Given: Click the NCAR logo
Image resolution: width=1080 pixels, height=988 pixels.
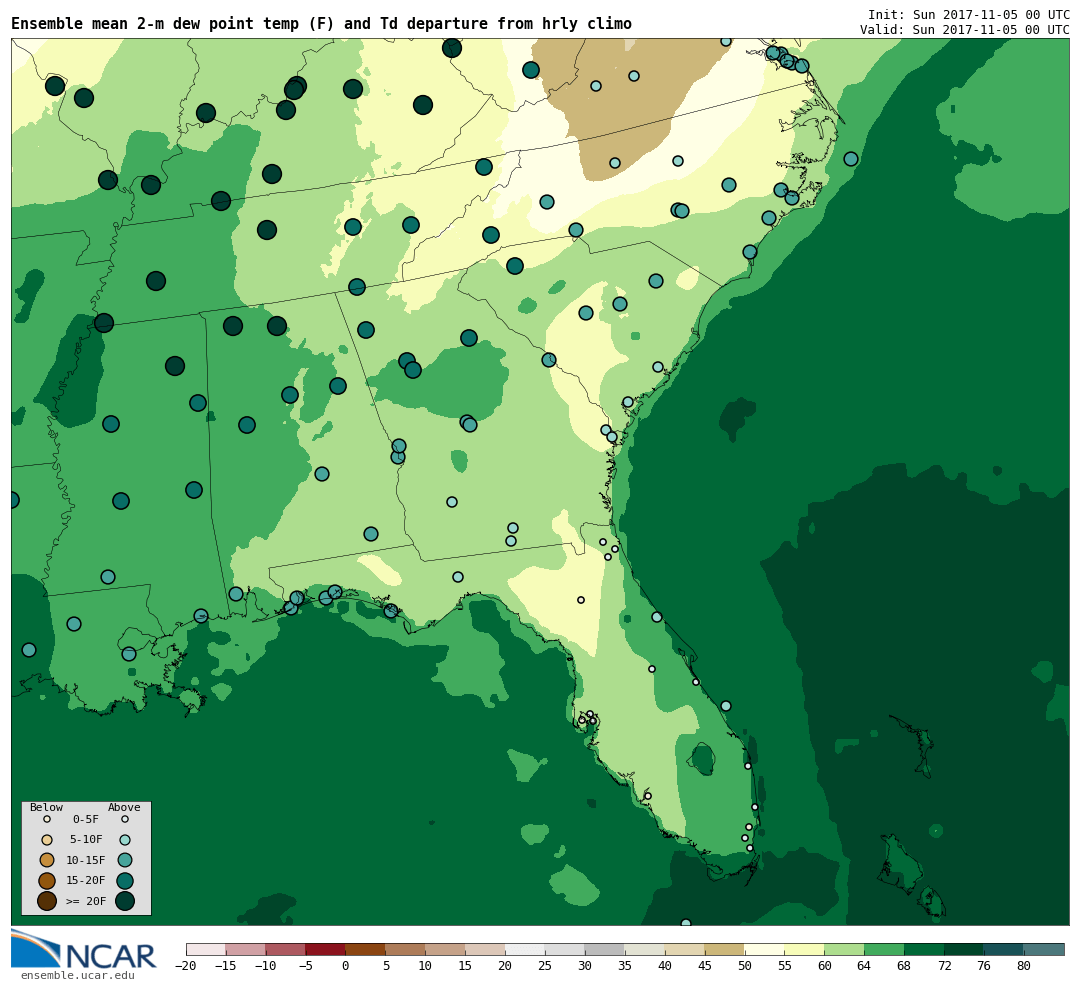Looking at the screenshot, I should pyautogui.click(x=84, y=950).
